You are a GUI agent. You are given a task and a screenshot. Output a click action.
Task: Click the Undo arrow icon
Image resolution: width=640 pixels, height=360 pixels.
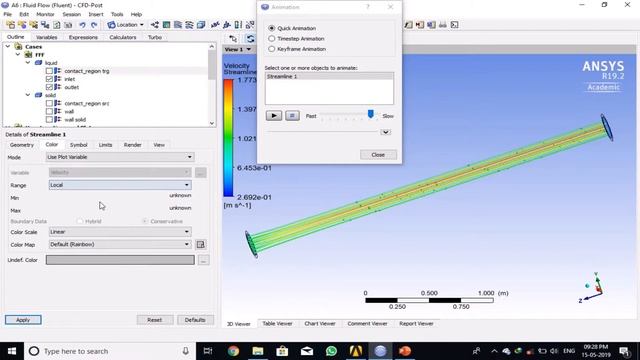pyautogui.click(x=82, y=25)
